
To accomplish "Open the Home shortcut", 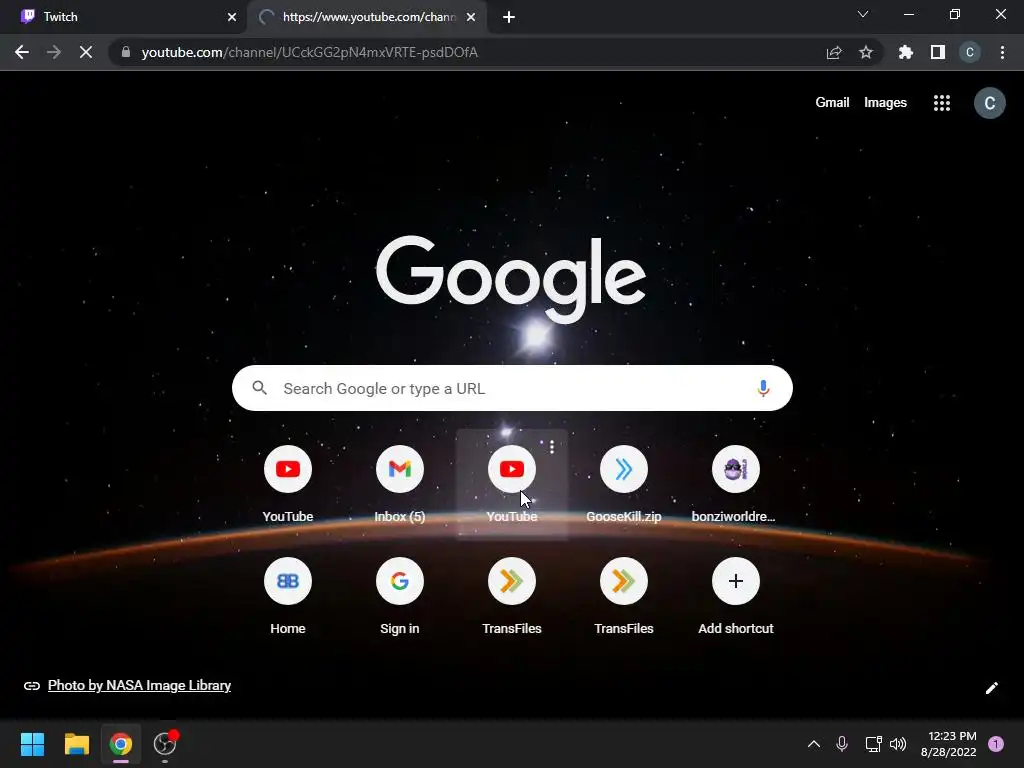I will coord(288,596).
